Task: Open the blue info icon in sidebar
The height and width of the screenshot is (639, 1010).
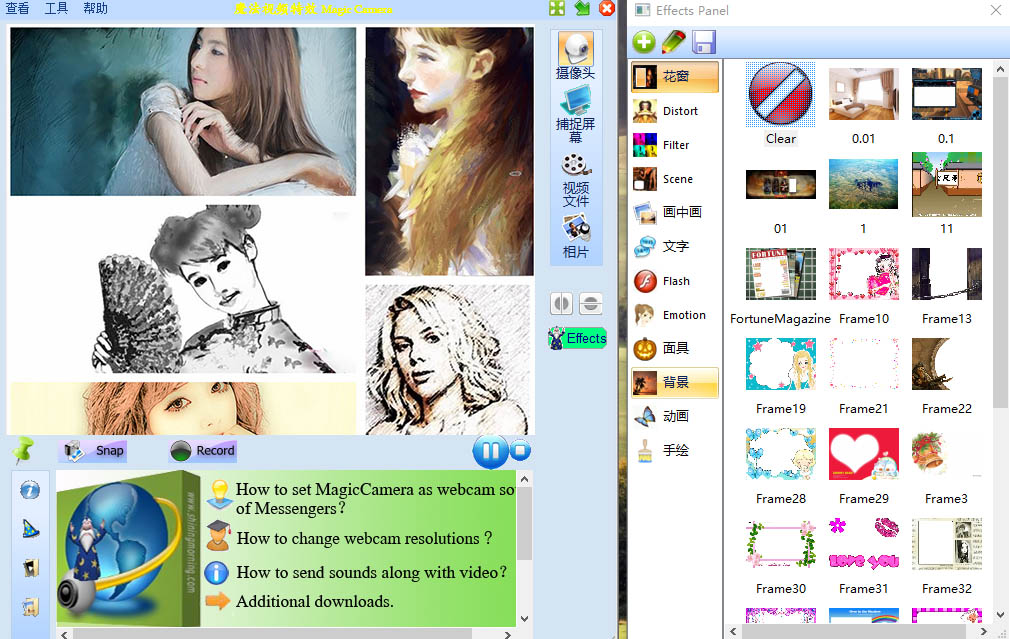Action: pyautogui.click(x=30, y=490)
